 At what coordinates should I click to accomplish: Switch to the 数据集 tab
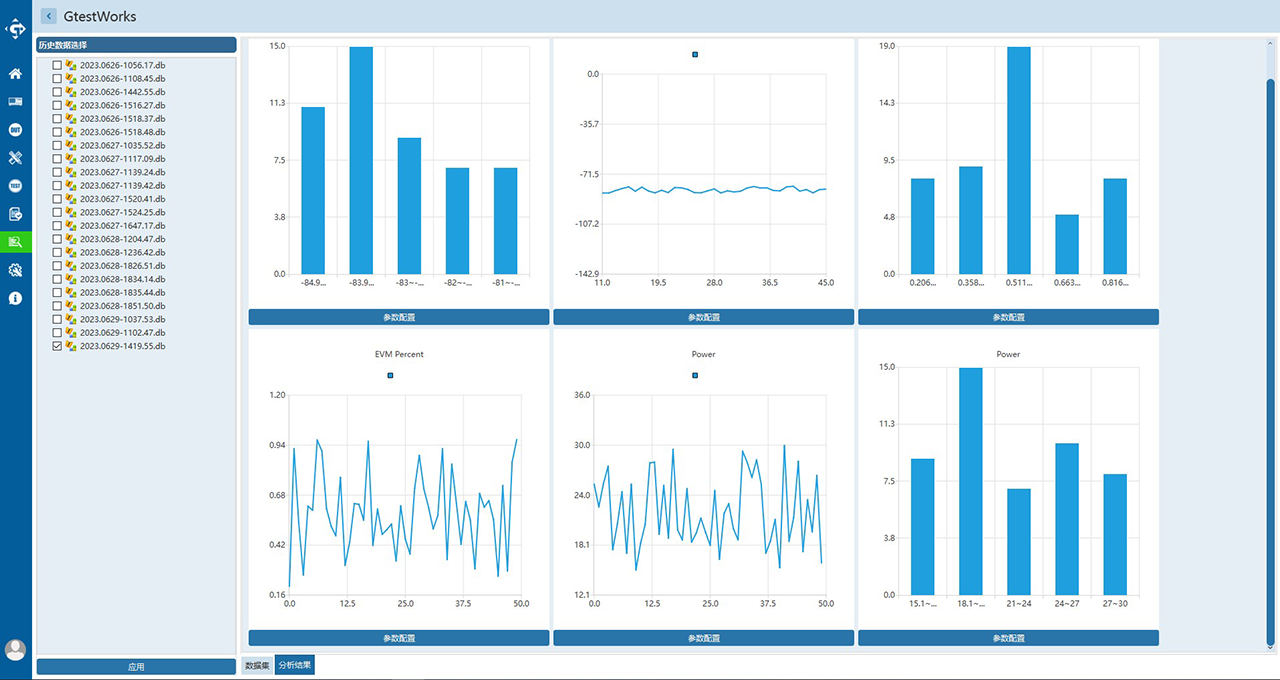pyautogui.click(x=257, y=665)
